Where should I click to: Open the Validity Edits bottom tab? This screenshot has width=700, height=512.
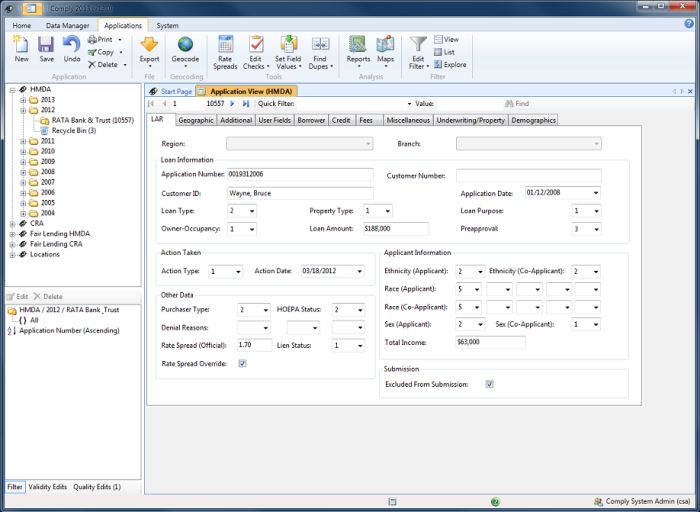click(x=47, y=487)
